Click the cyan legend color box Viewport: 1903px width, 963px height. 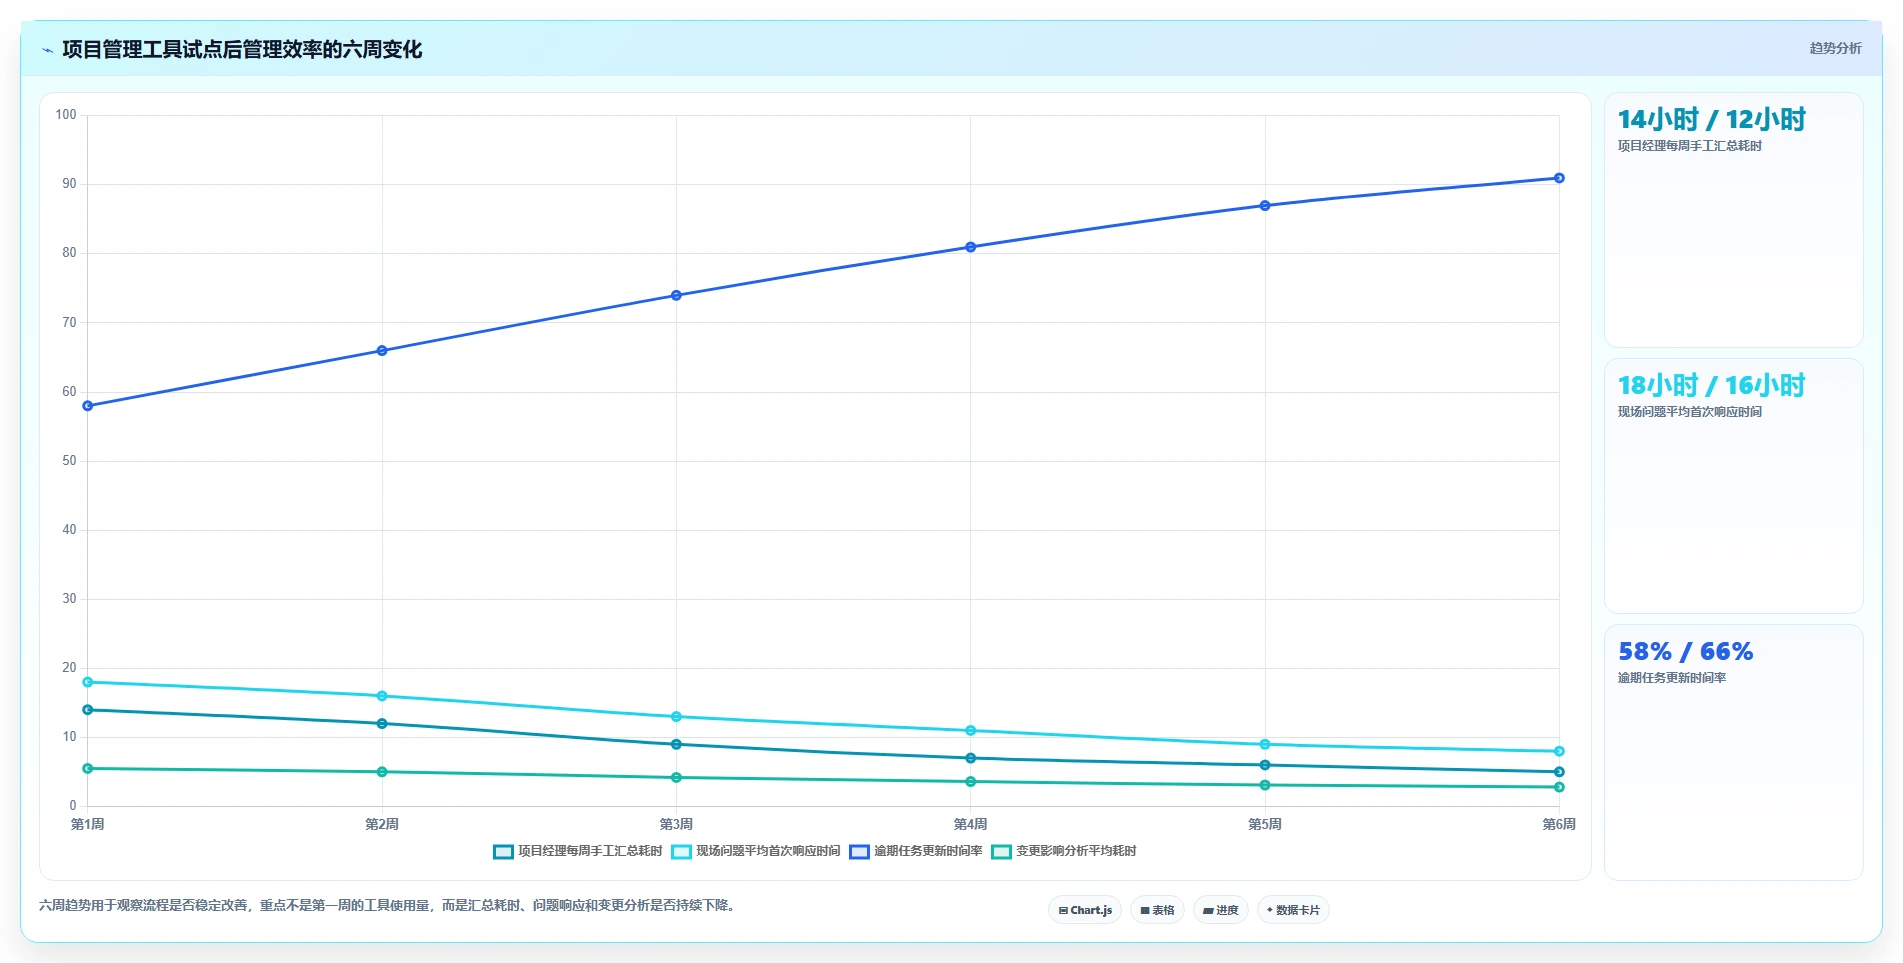681,852
